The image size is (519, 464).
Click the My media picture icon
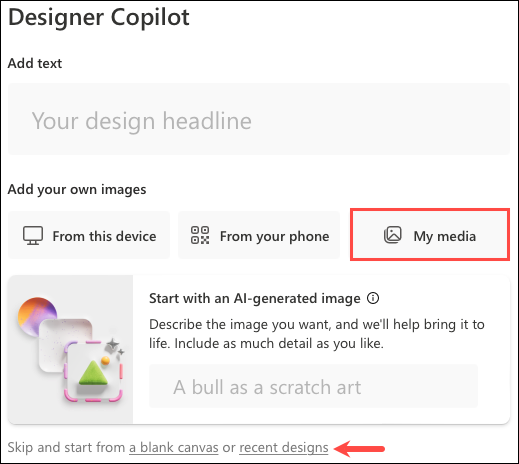393,235
